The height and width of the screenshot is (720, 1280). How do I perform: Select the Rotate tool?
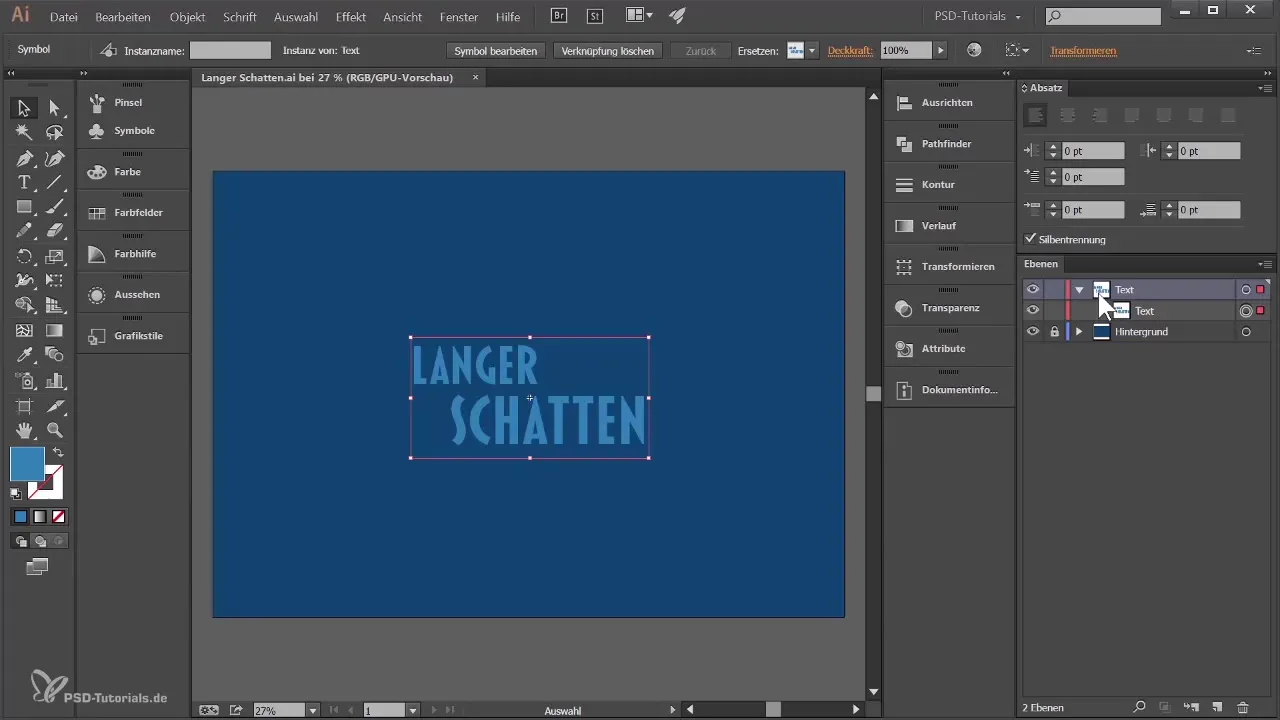click(24, 256)
